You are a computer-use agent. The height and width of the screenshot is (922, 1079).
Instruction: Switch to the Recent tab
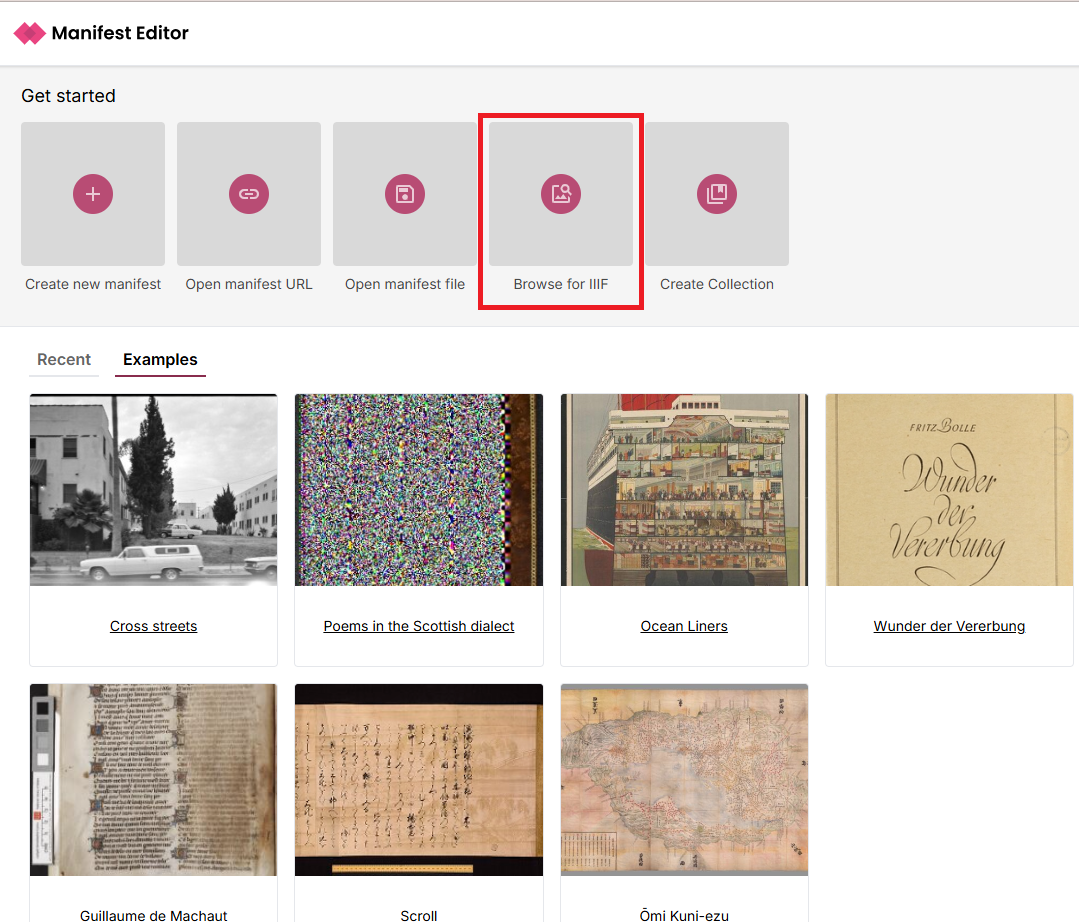click(64, 360)
